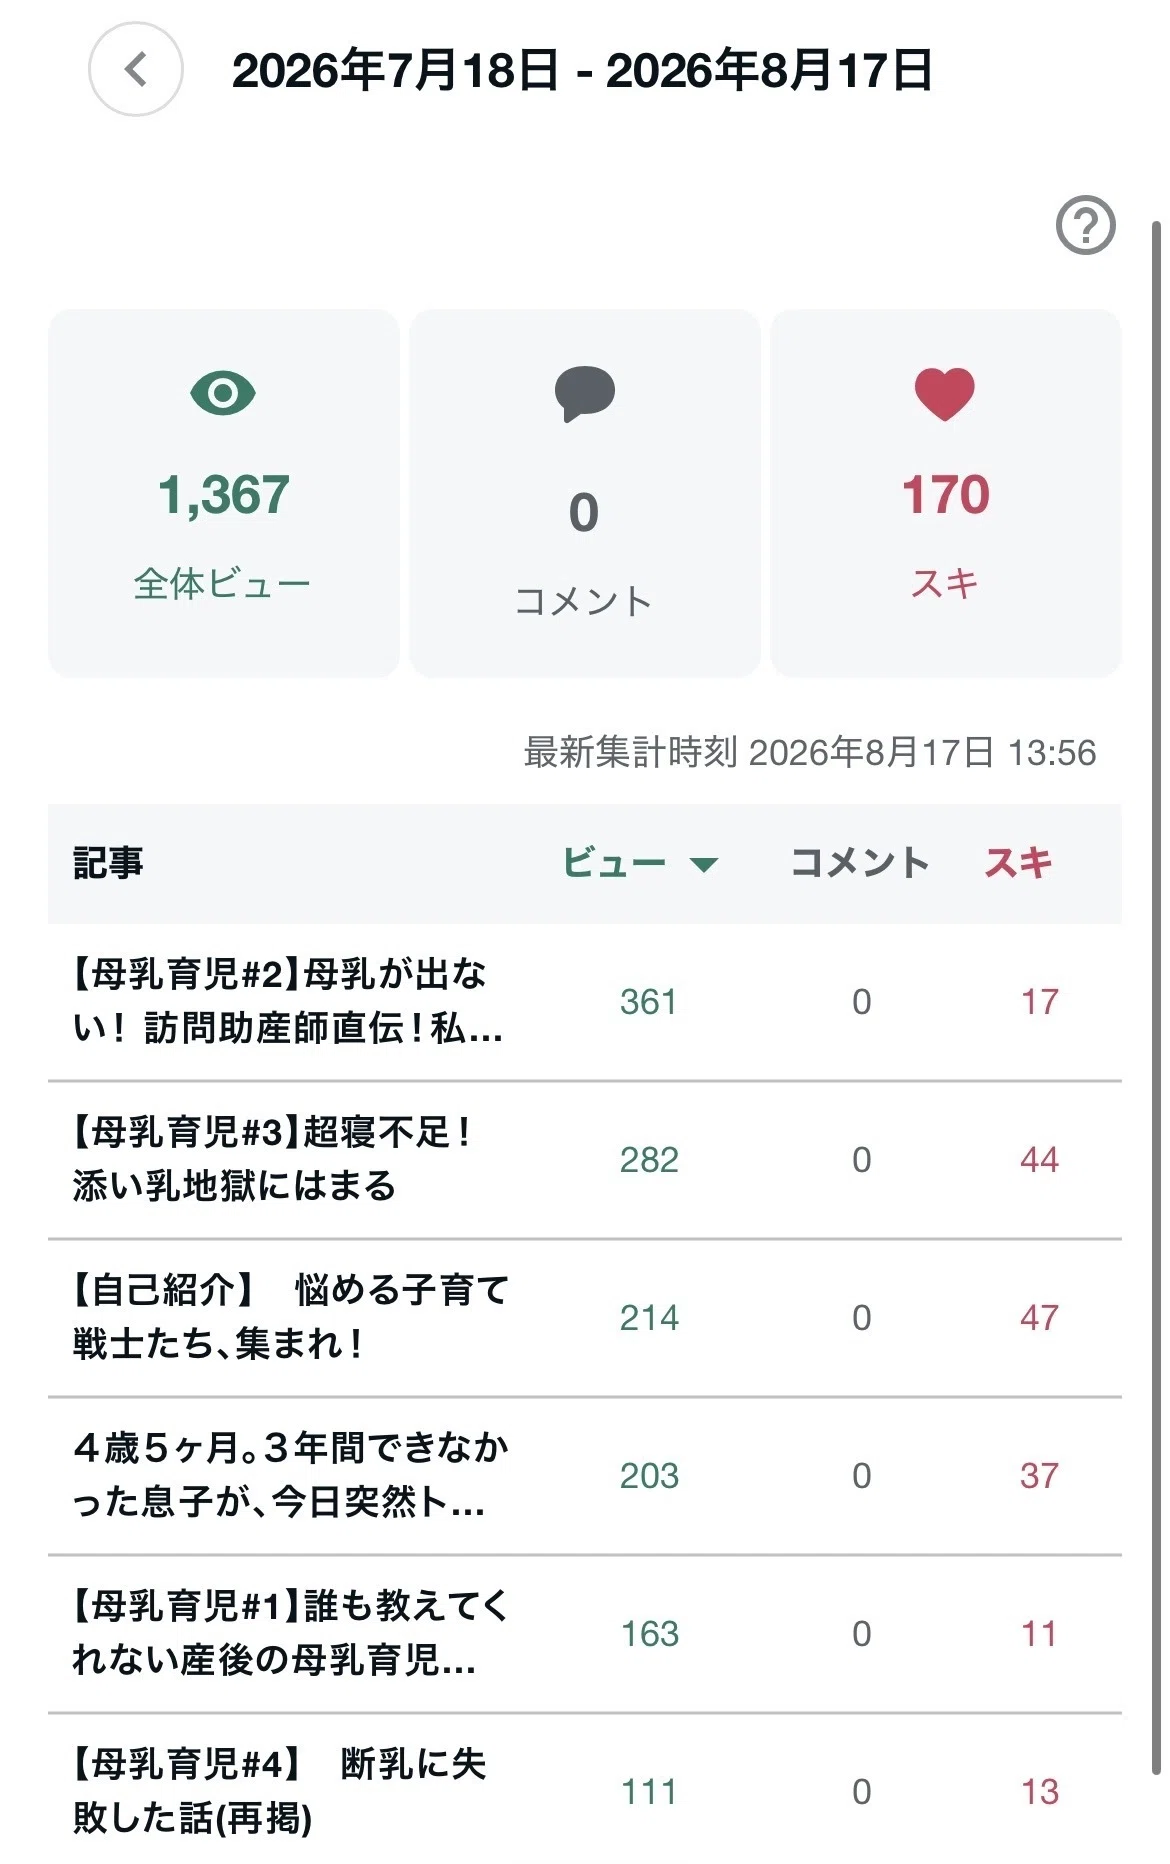Select the コメント 0 summary card

(585, 493)
